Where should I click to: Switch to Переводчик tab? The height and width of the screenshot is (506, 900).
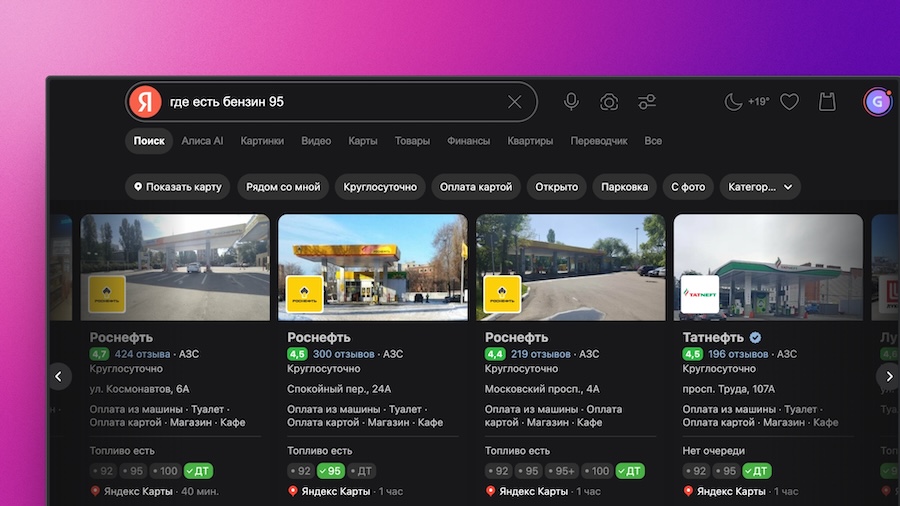click(x=599, y=141)
